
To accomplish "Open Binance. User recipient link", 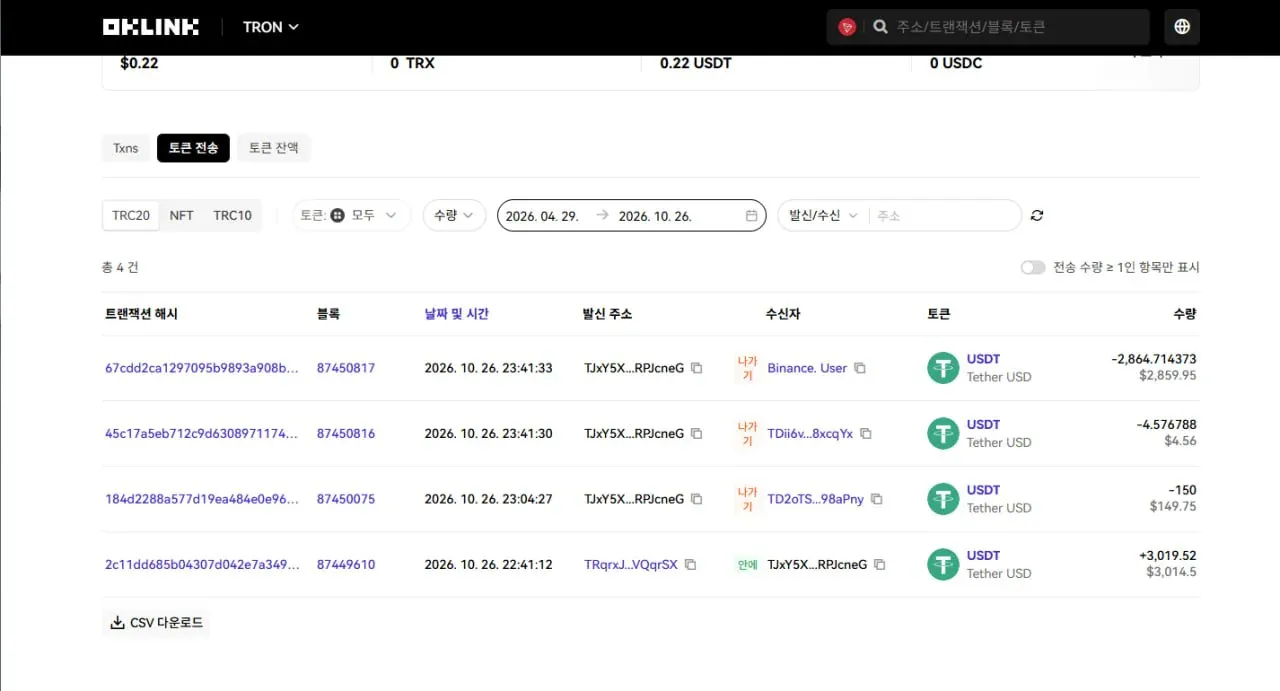I will [x=807, y=368].
